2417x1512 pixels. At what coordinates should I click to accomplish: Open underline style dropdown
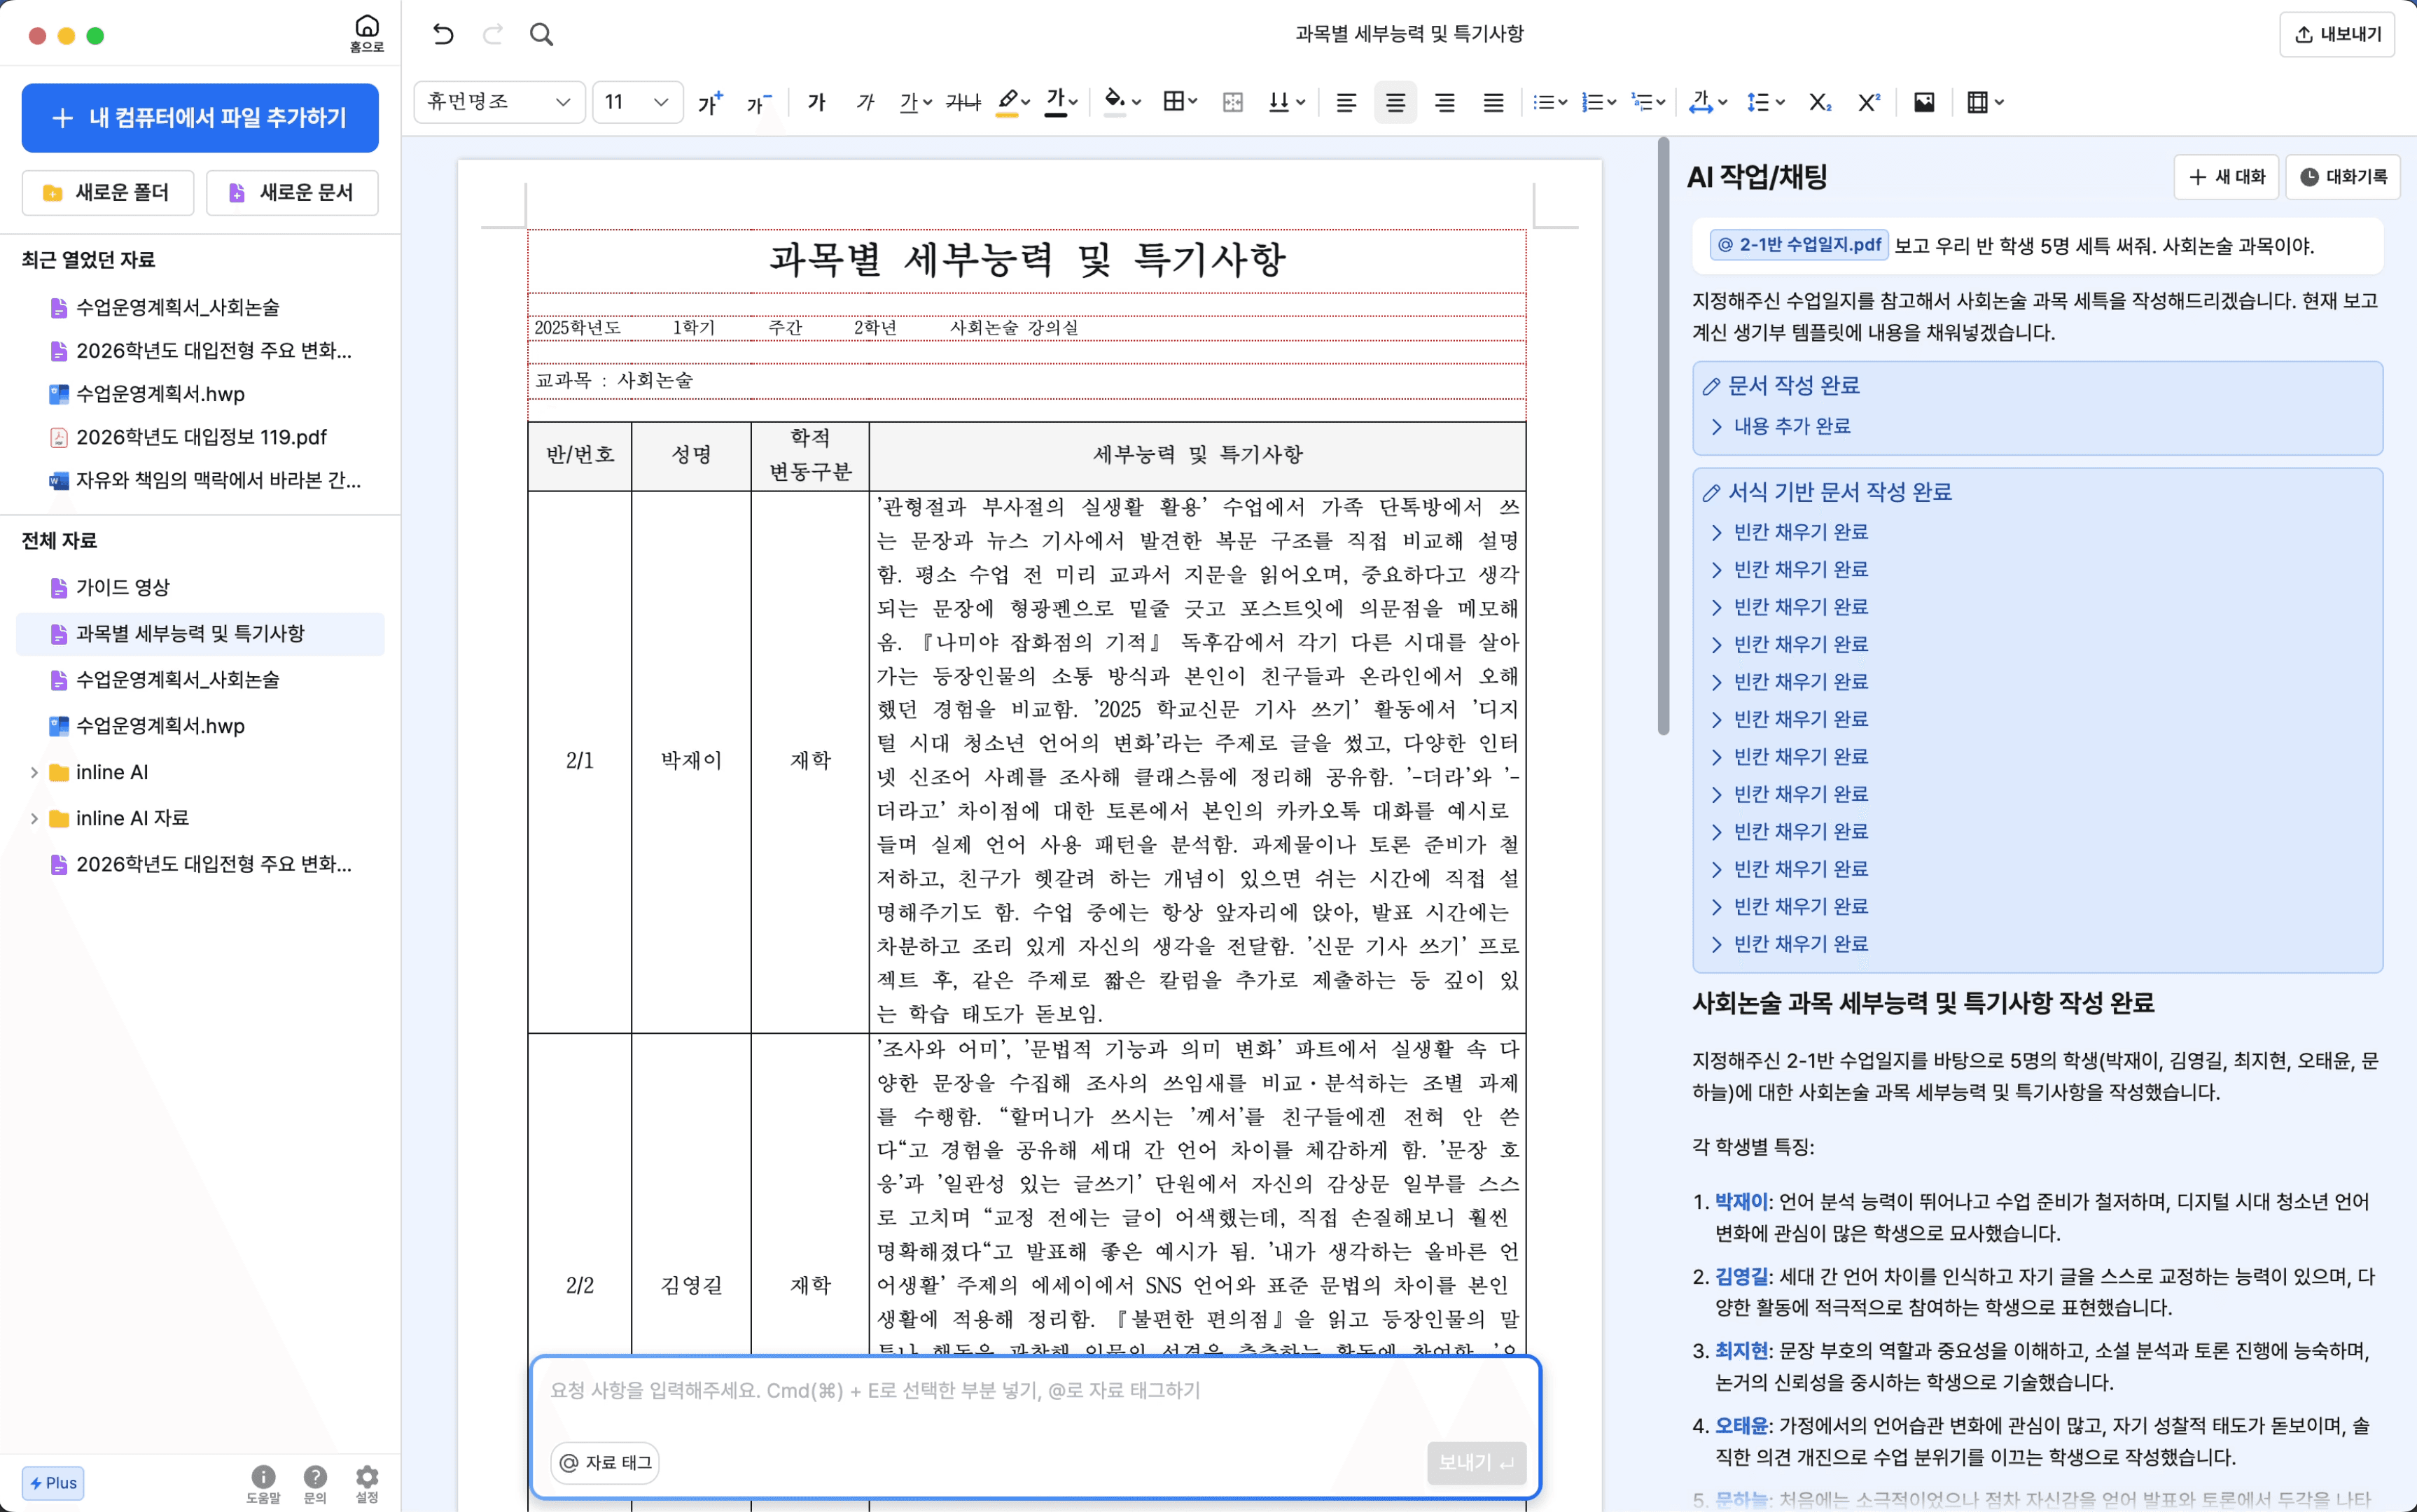(x=915, y=102)
